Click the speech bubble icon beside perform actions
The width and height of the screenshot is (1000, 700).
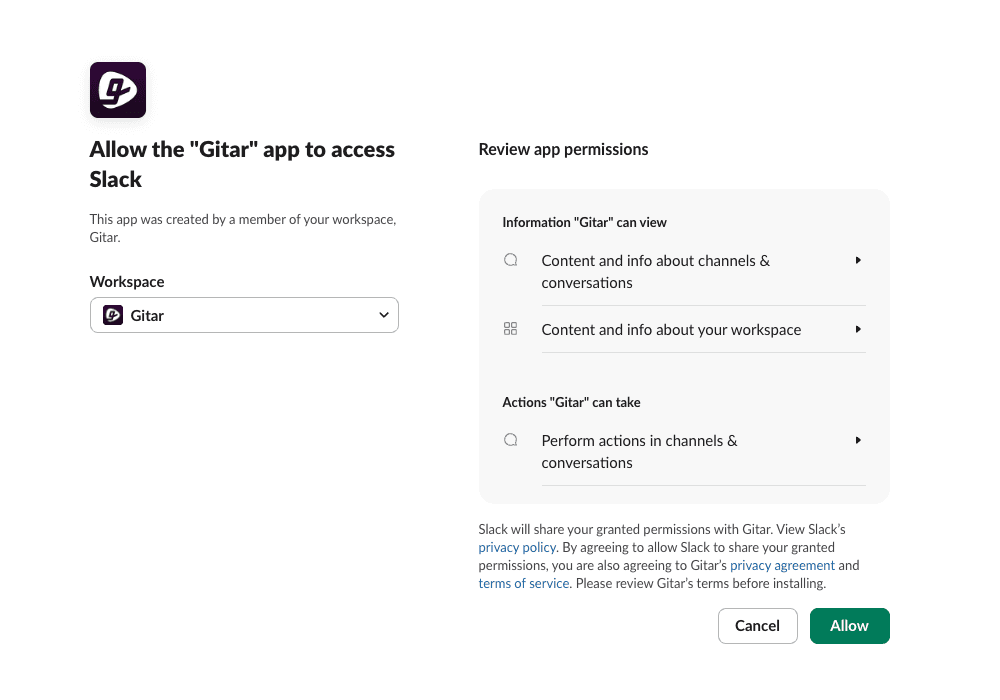click(x=510, y=439)
